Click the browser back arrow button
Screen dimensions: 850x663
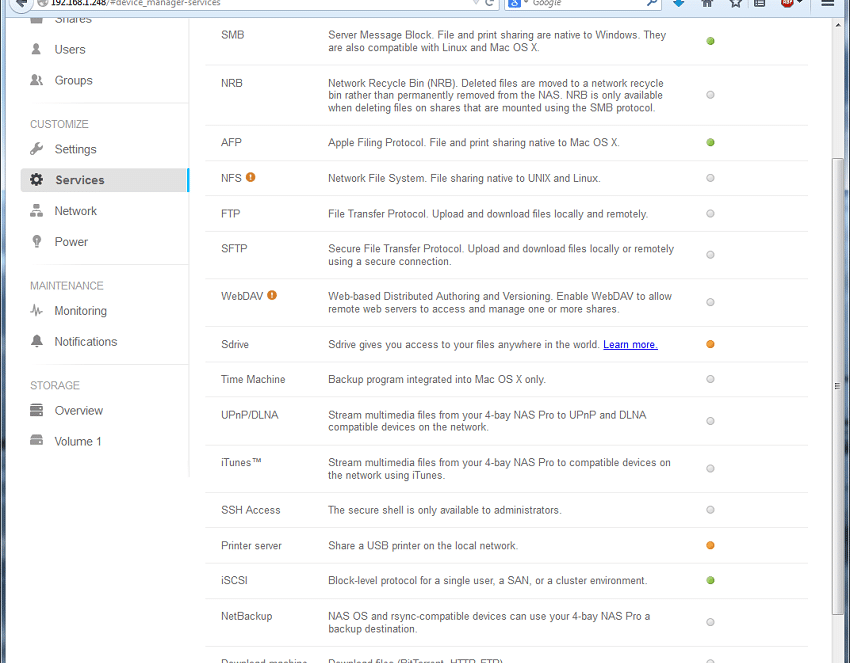pyautogui.click(x=21, y=3)
